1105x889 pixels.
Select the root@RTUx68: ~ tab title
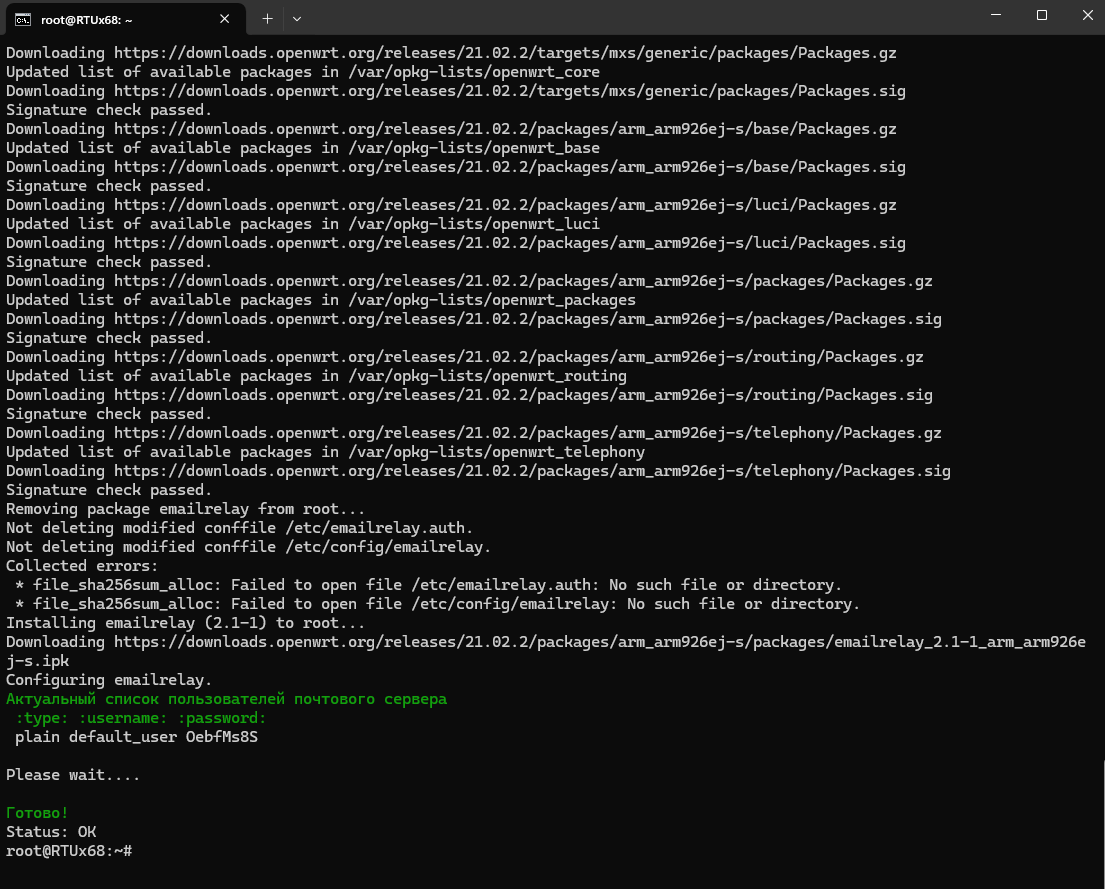click(x=86, y=20)
